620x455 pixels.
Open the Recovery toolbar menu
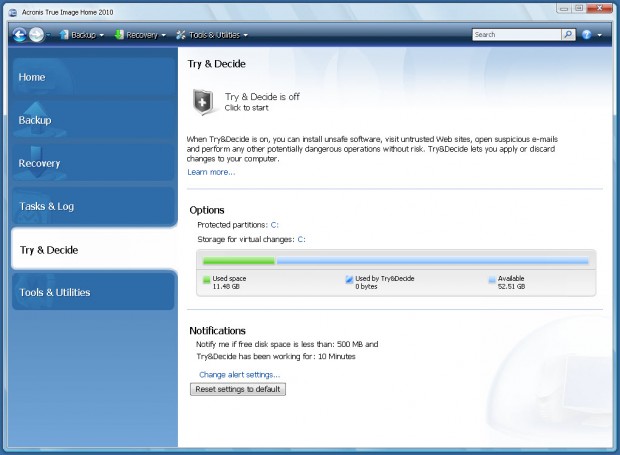click(140, 35)
